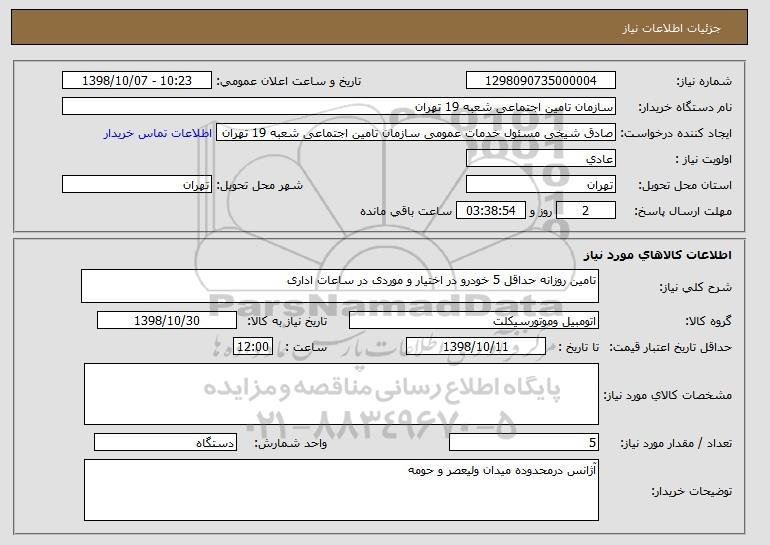This screenshot has width=770, height=545.
Task: Click the جزئیات اطلاعات نیاز header title
Action: [672, 28]
